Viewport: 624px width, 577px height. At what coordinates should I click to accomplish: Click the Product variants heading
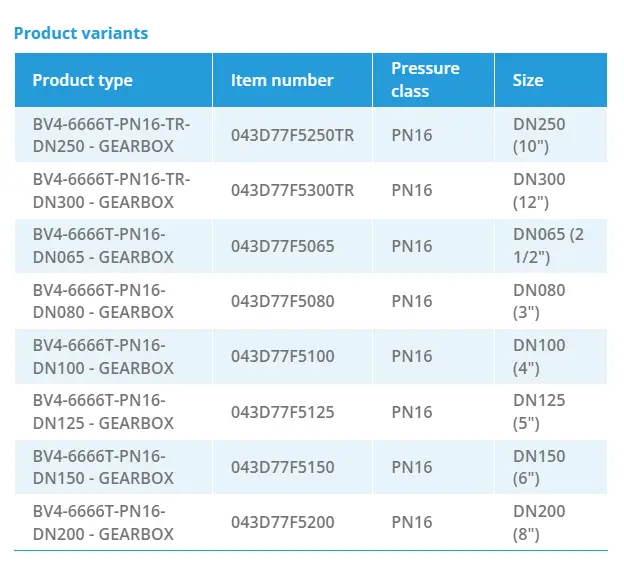(81, 33)
